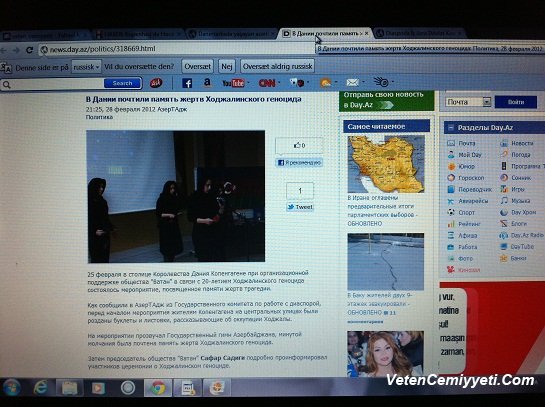
Task: Open the Amazon toolbar shortcut
Action: point(207,82)
